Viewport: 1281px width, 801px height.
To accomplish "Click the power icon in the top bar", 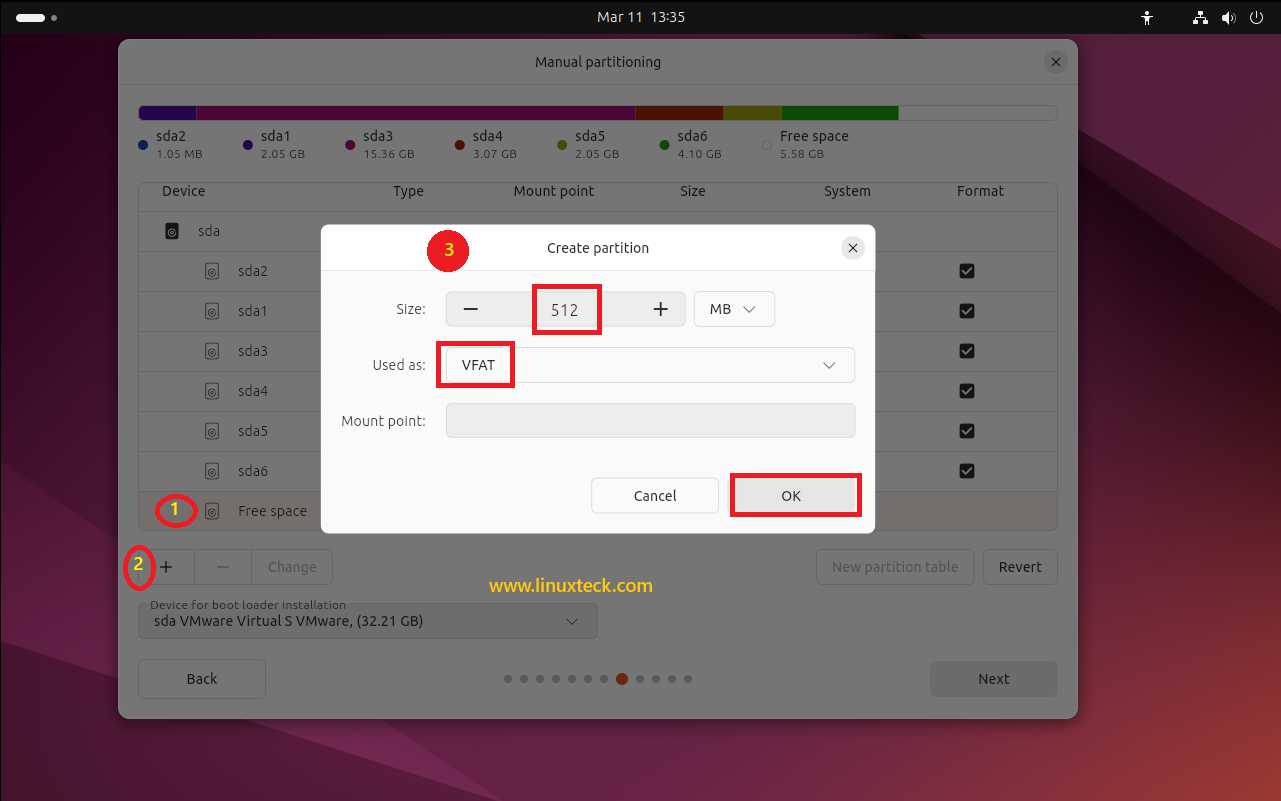I will click(1256, 17).
